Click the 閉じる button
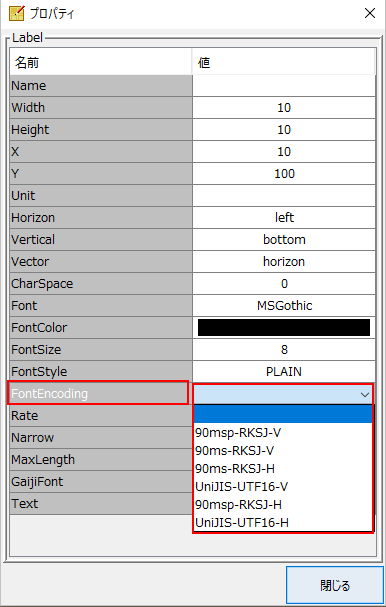 coord(335,585)
